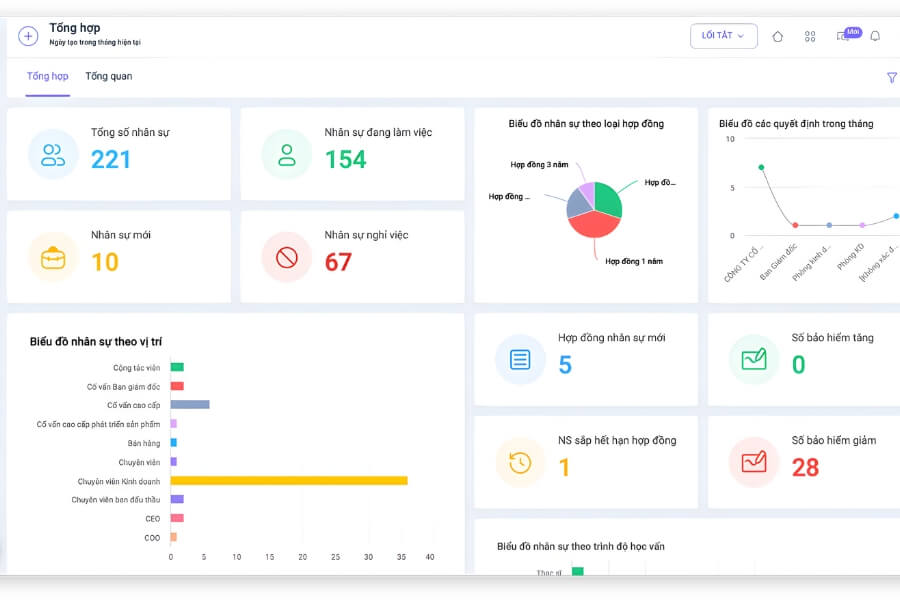The width and height of the screenshot is (900, 600).
Task: Click the Nhân sự nghỉ việc prohibited icon
Action: [x=287, y=258]
